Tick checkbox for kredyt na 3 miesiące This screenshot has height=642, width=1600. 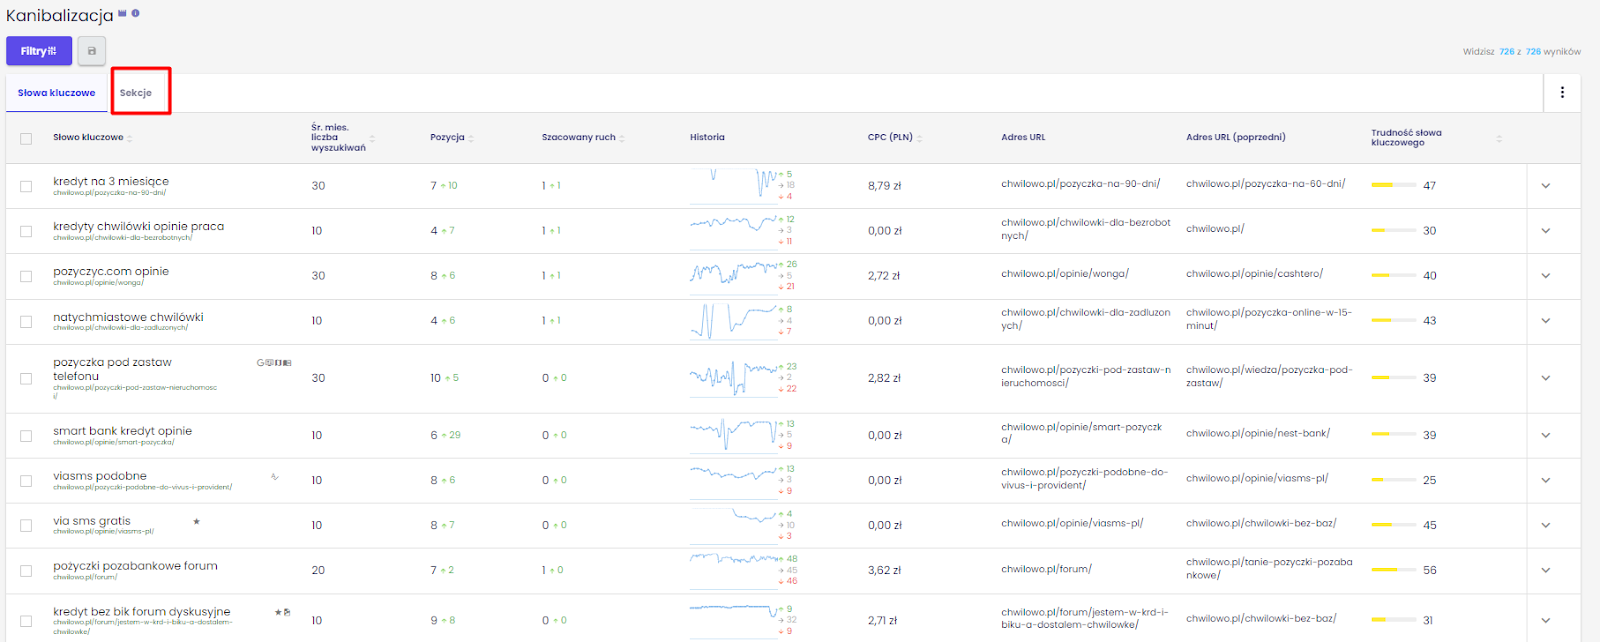(x=26, y=186)
